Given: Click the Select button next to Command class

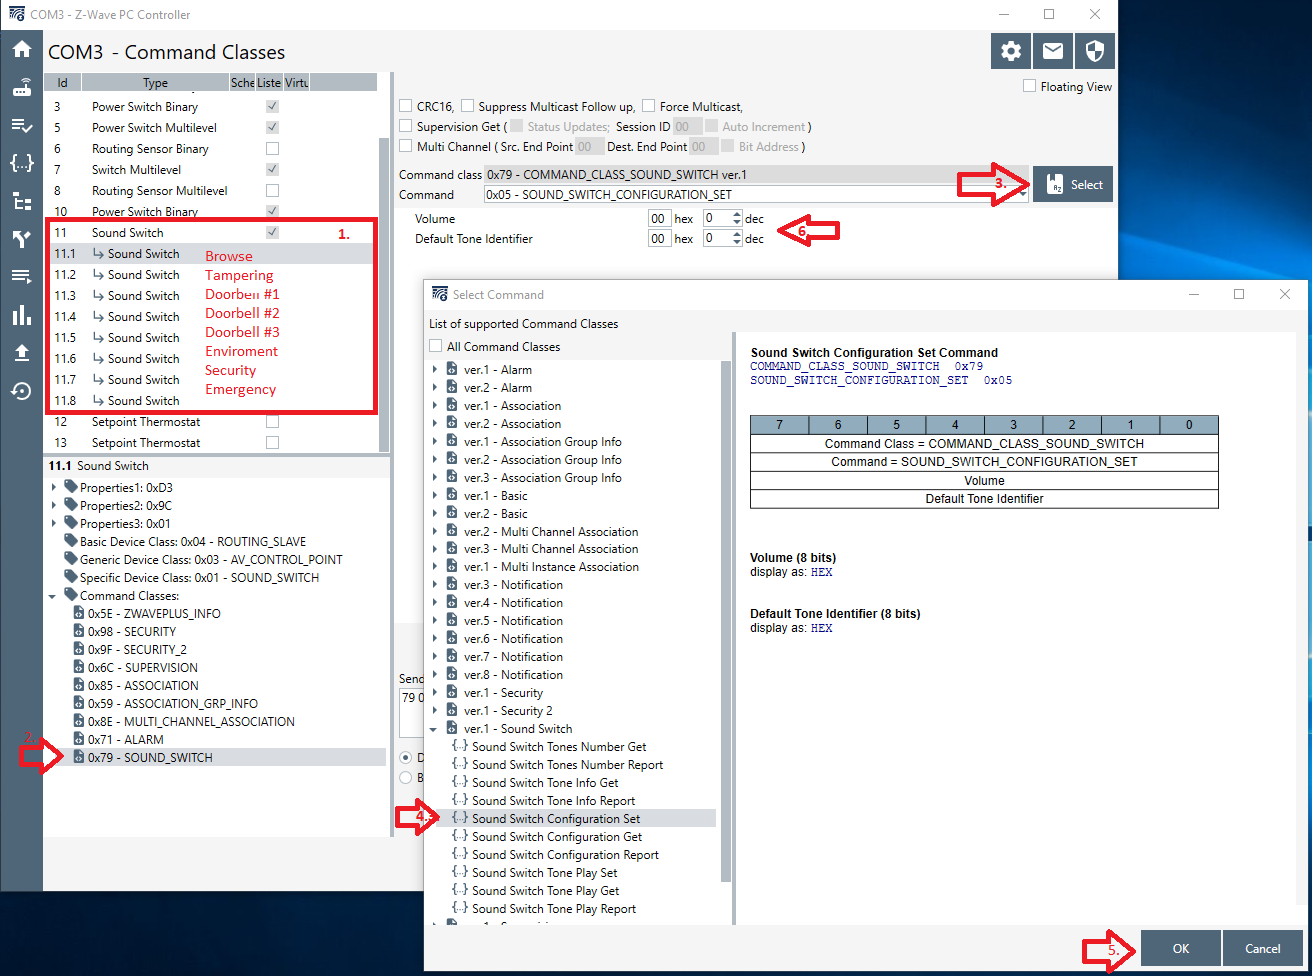Looking at the screenshot, I should tap(1072, 183).
